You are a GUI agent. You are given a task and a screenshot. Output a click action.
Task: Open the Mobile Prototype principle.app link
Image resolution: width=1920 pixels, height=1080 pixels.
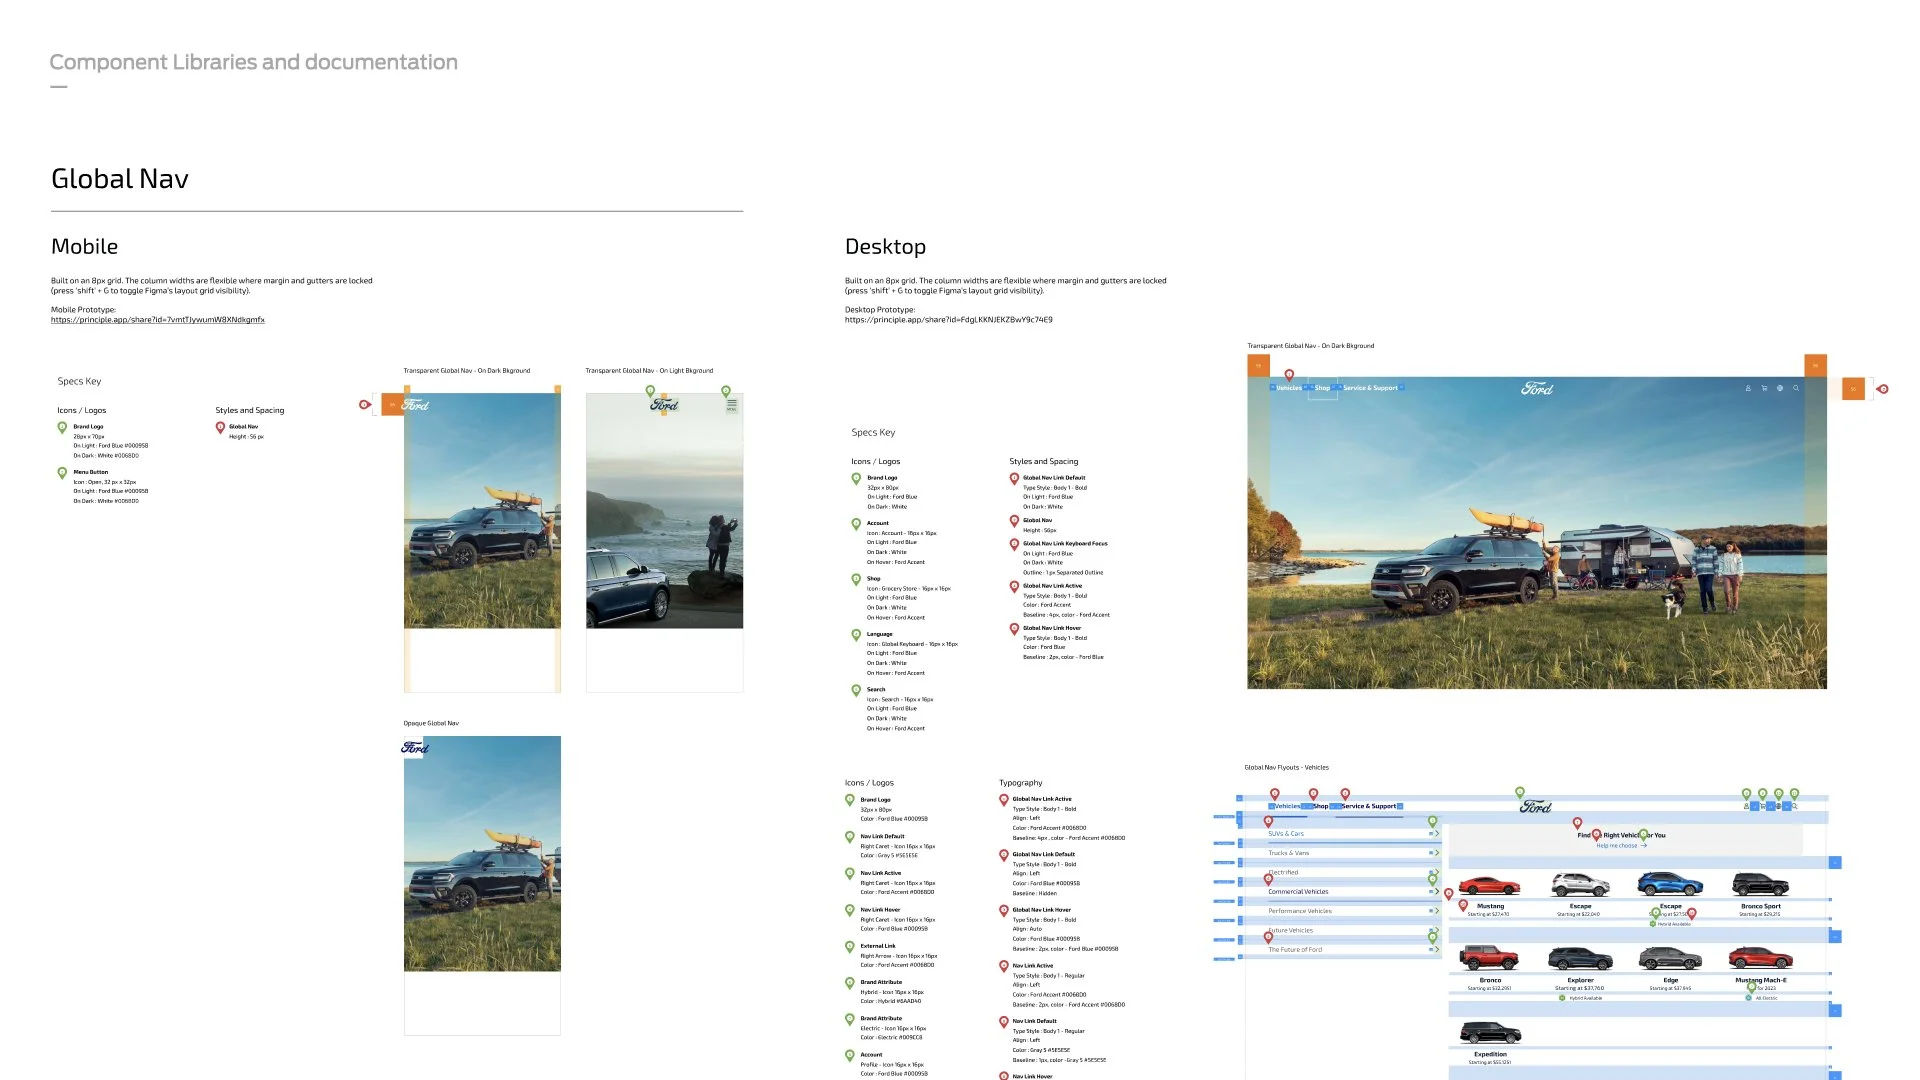(158, 320)
